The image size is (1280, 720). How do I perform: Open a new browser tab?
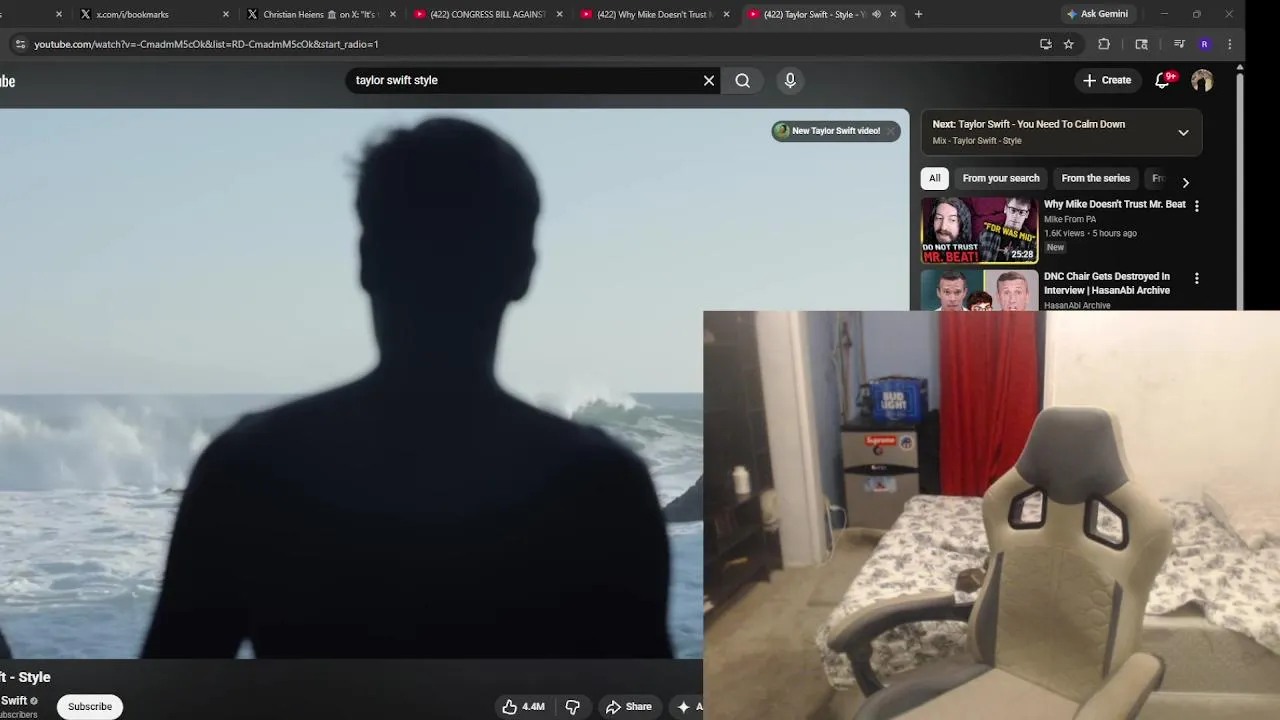pyautogui.click(x=918, y=14)
